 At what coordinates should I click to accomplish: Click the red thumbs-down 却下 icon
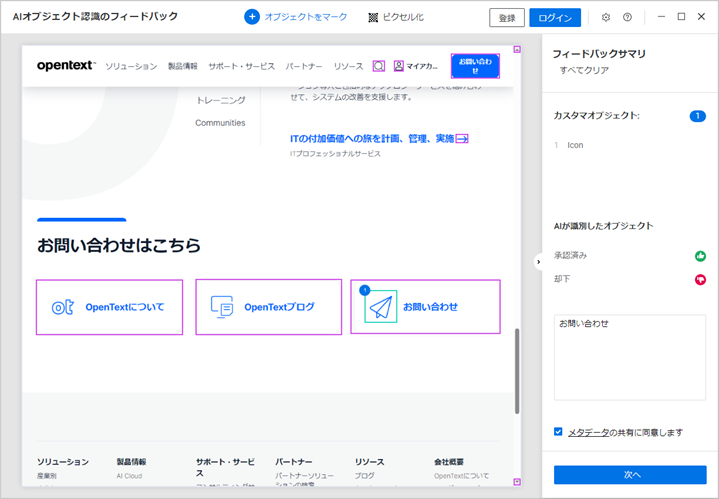pyautogui.click(x=700, y=279)
